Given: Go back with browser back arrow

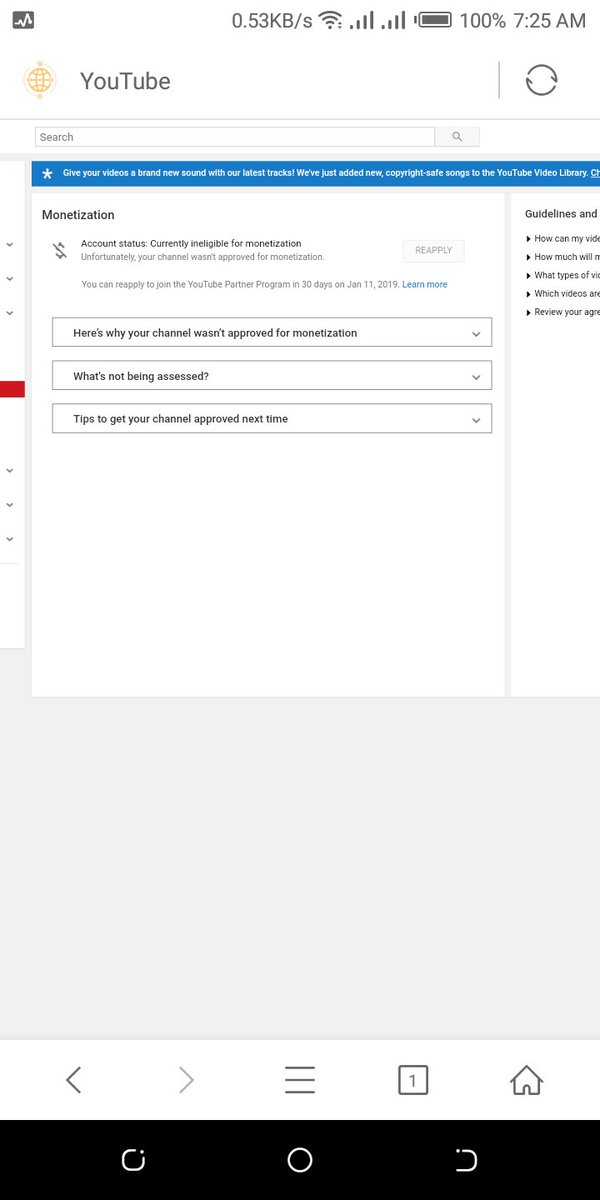Looking at the screenshot, I should tap(73, 1079).
